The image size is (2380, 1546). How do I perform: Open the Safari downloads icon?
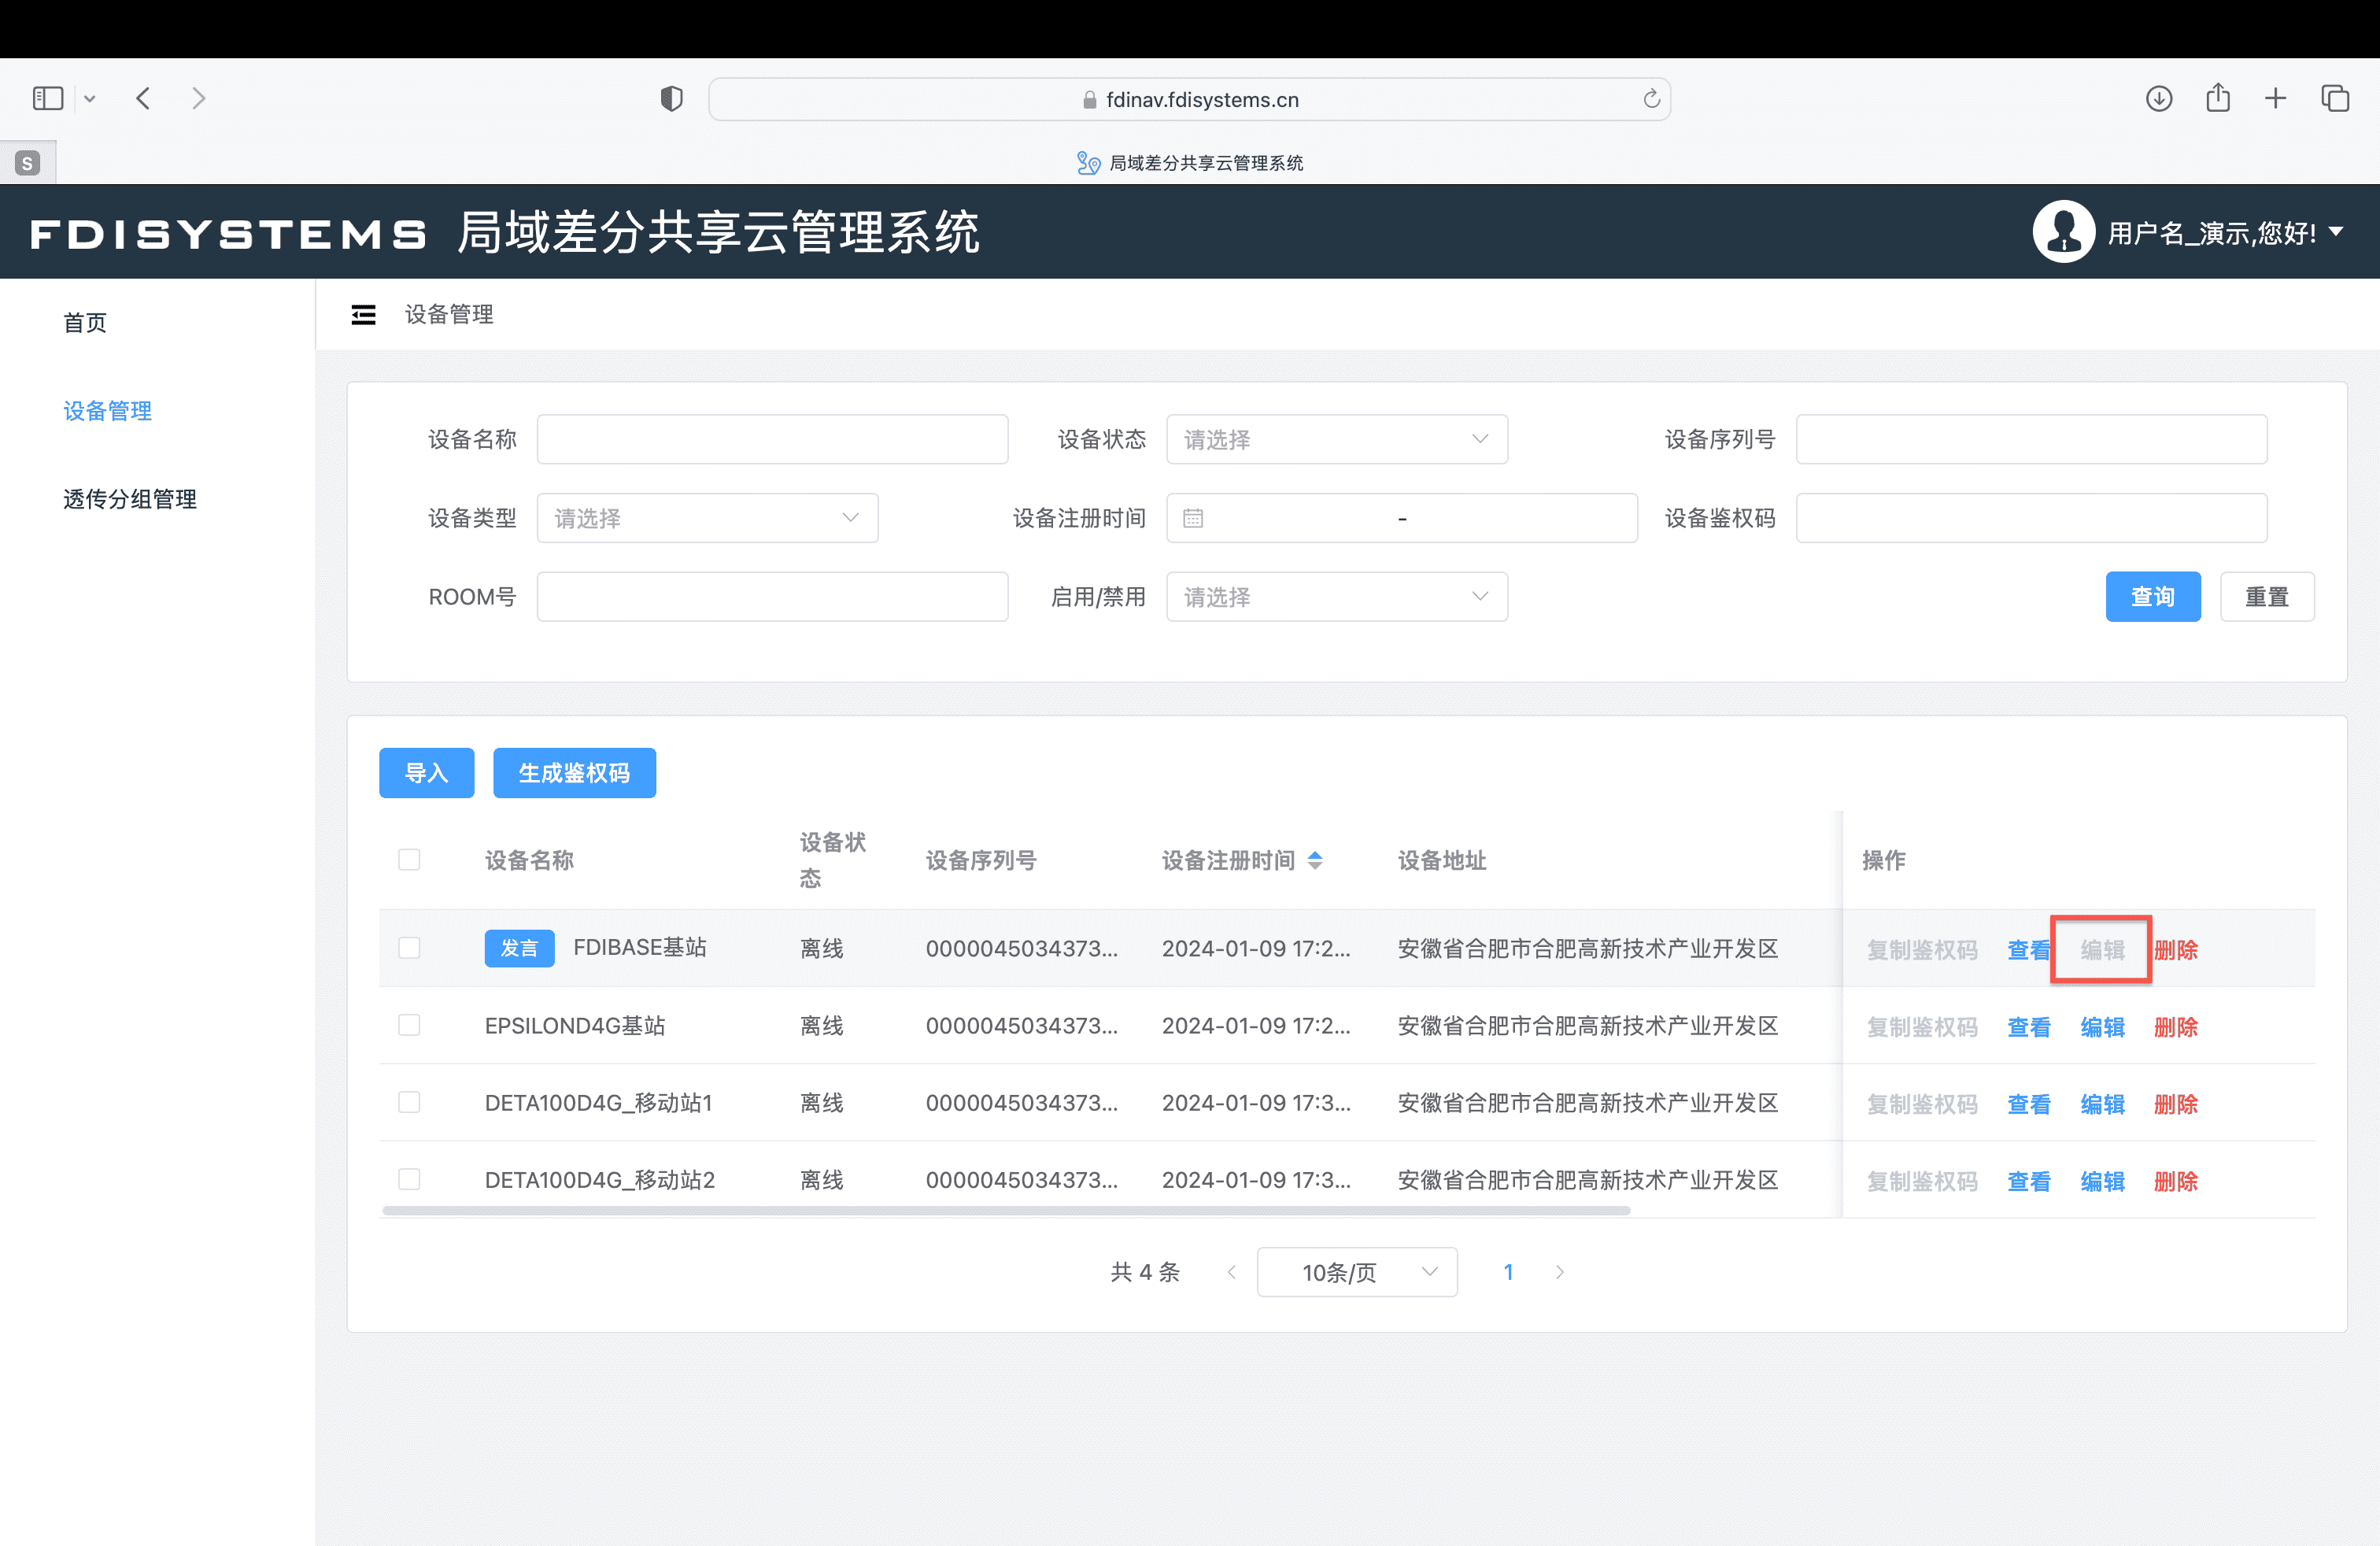[2158, 98]
